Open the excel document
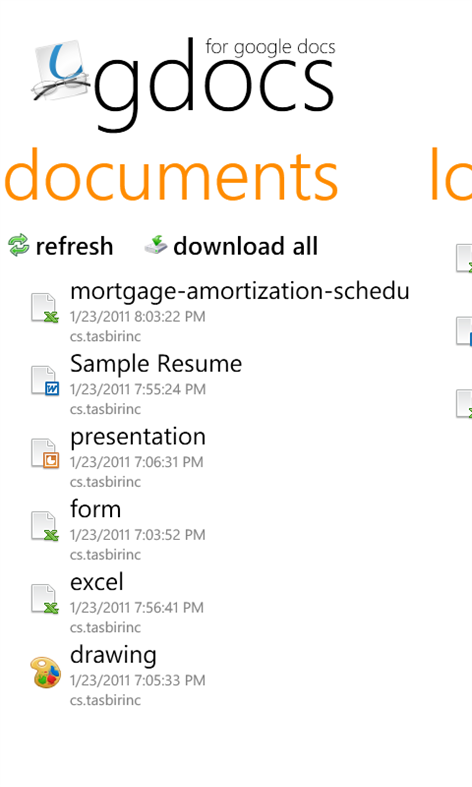Viewport: 472px width, 787px height. (96, 582)
